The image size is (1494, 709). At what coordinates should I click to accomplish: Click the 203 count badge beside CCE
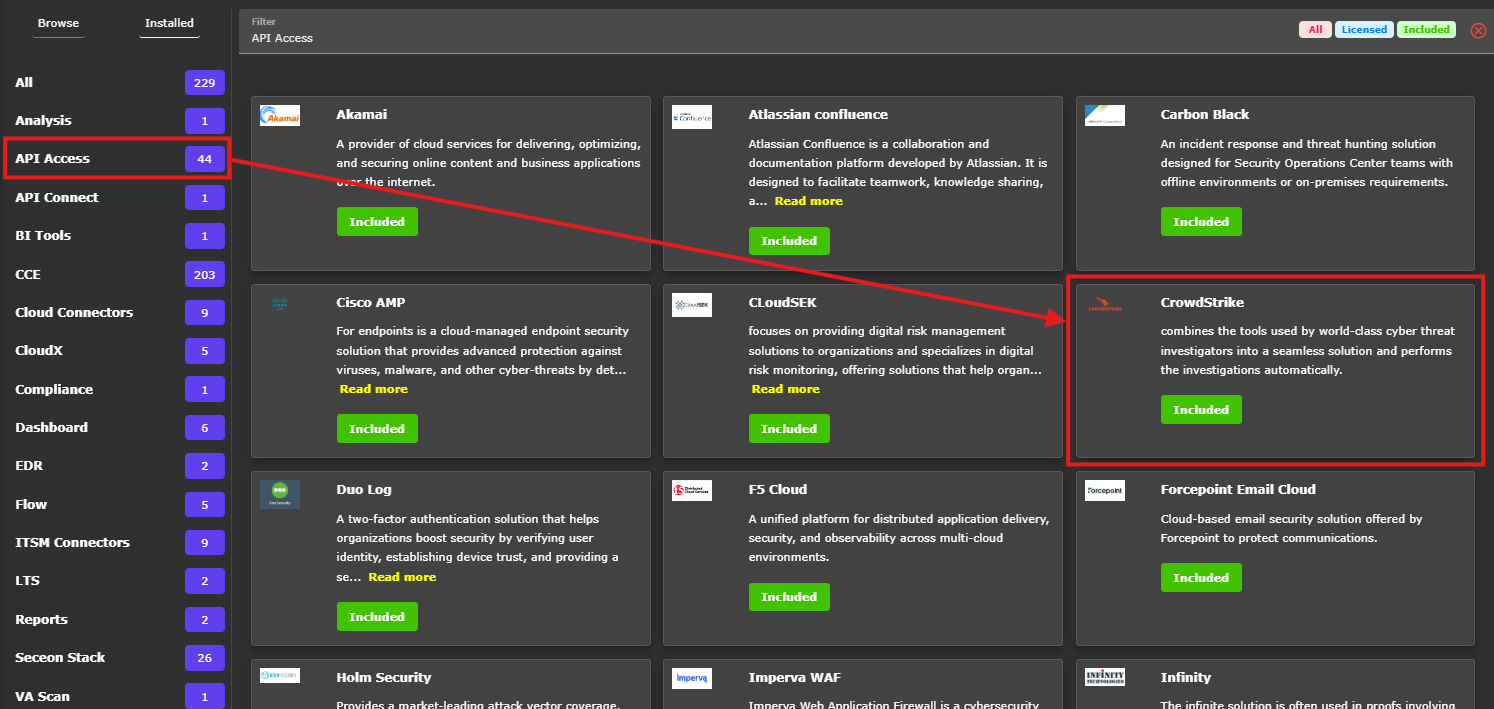(205, 274)
